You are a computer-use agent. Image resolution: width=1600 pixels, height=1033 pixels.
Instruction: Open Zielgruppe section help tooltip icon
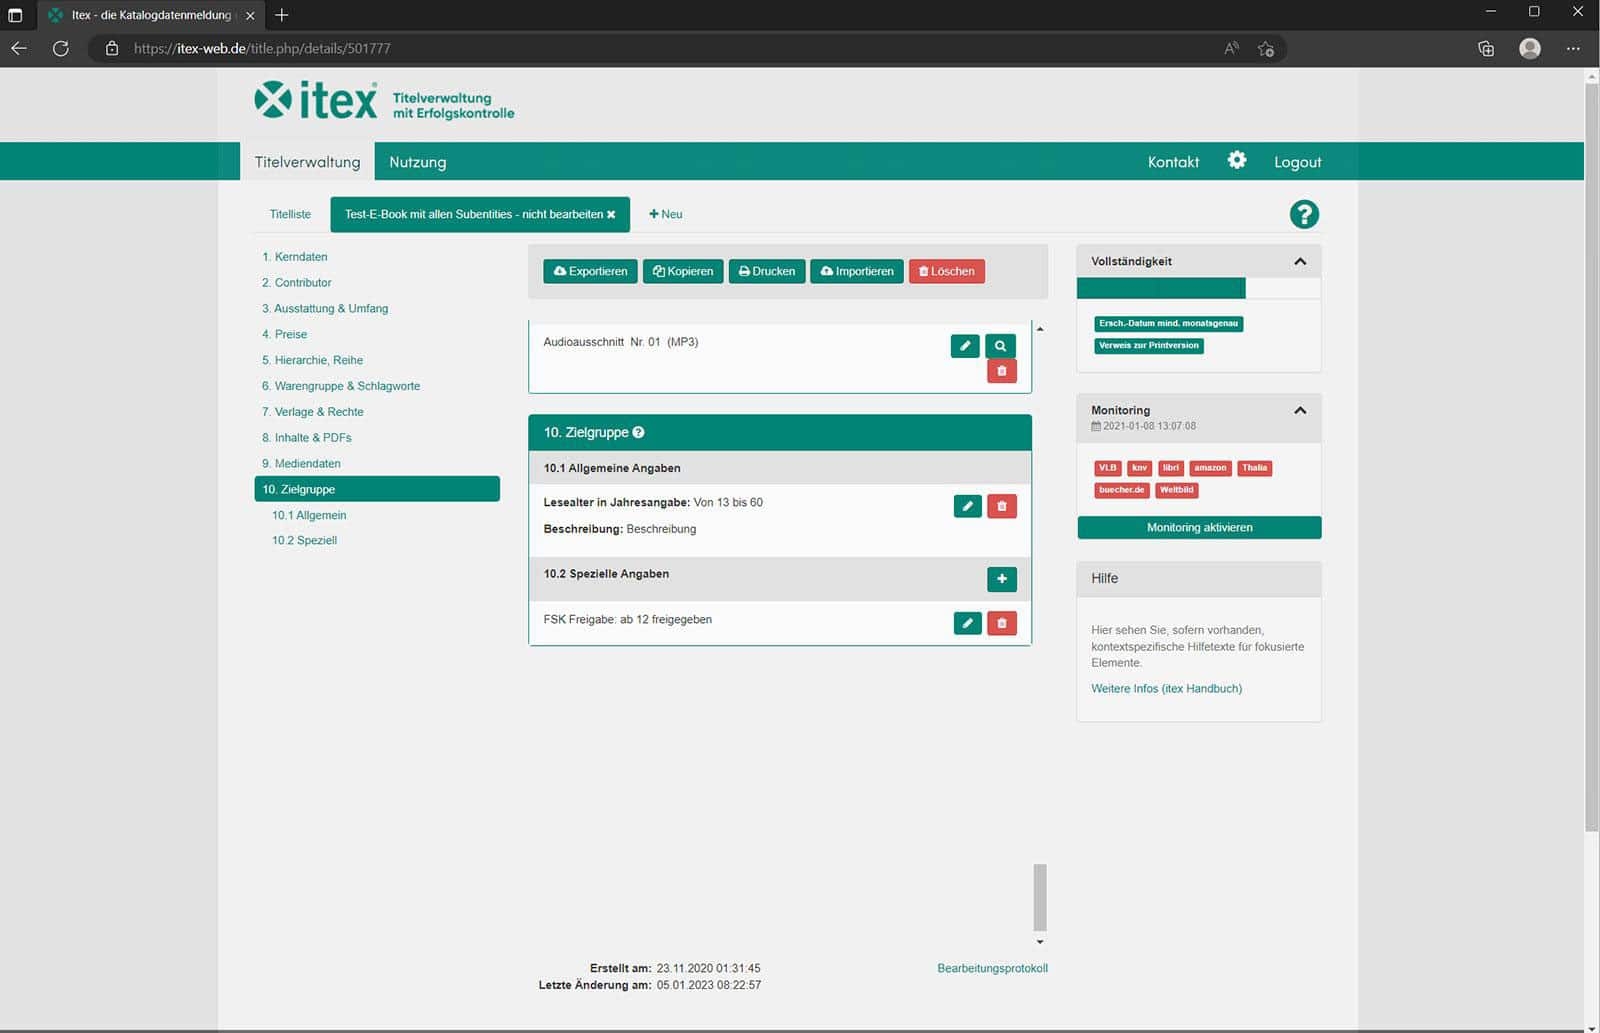click(x=638, y=432)
